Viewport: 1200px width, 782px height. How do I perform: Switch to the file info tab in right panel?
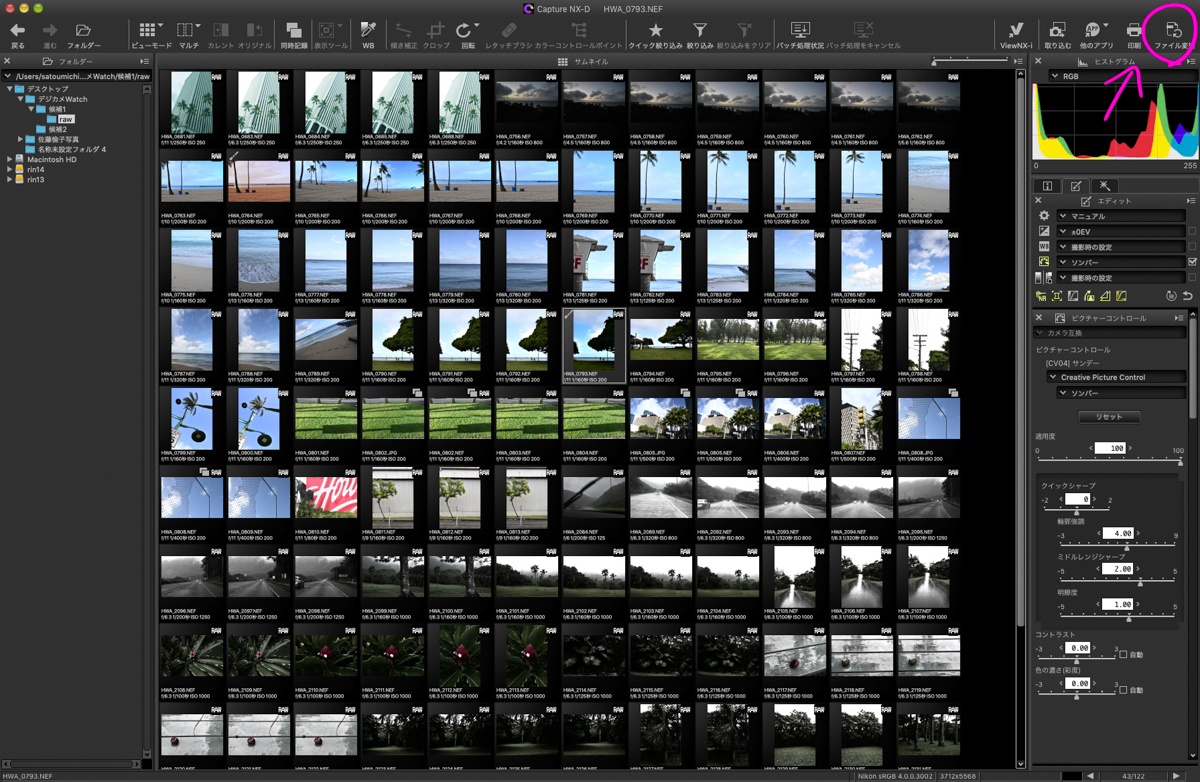tap(1047, 186)
